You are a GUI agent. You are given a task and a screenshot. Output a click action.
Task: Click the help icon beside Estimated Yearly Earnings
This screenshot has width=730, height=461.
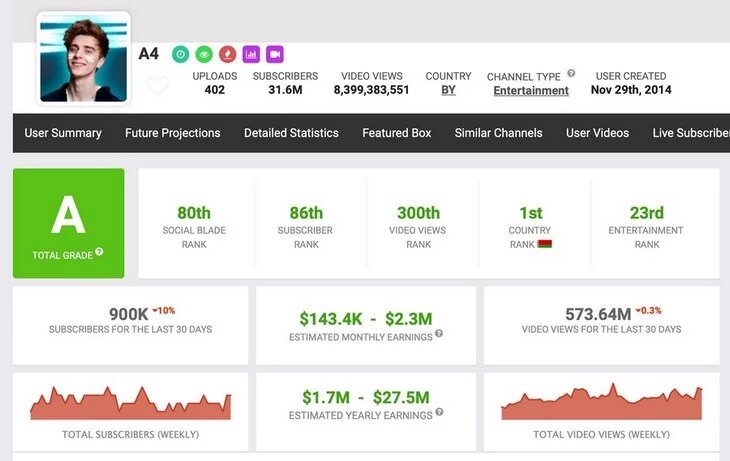tap(439, 412)
